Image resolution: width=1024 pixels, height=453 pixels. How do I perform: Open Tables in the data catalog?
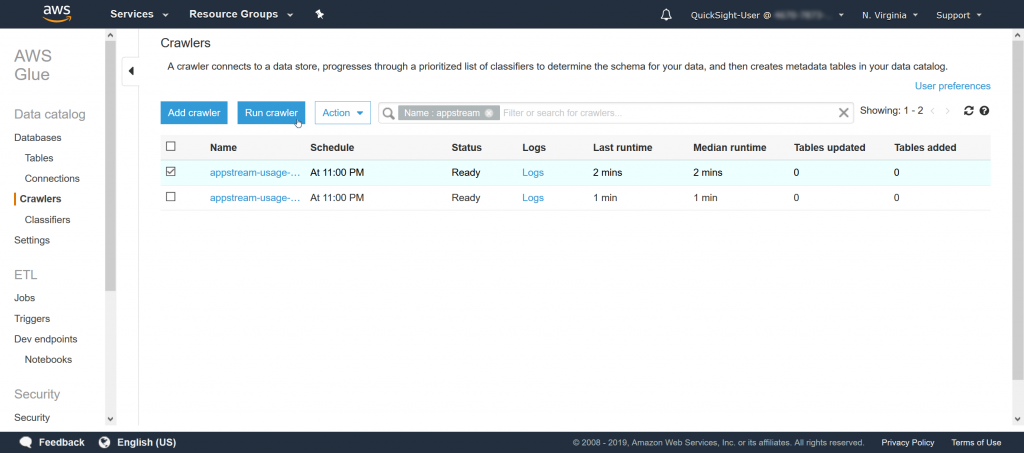(39, 158)
